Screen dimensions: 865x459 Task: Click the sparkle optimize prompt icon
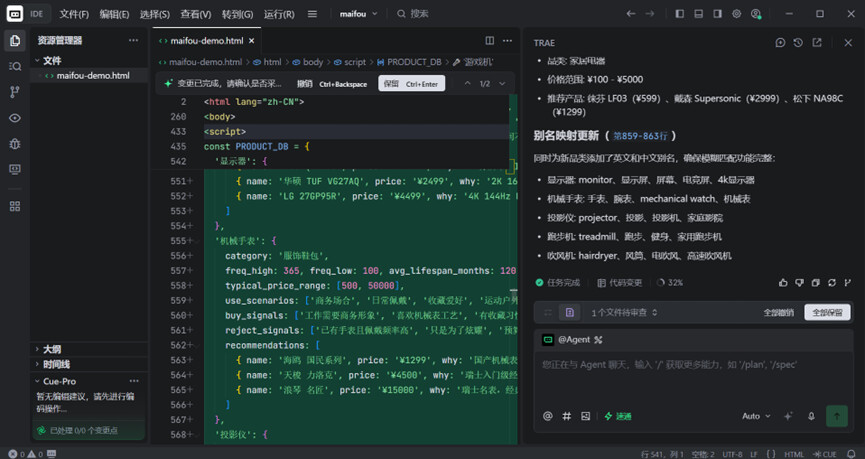(x=788, y=416)
